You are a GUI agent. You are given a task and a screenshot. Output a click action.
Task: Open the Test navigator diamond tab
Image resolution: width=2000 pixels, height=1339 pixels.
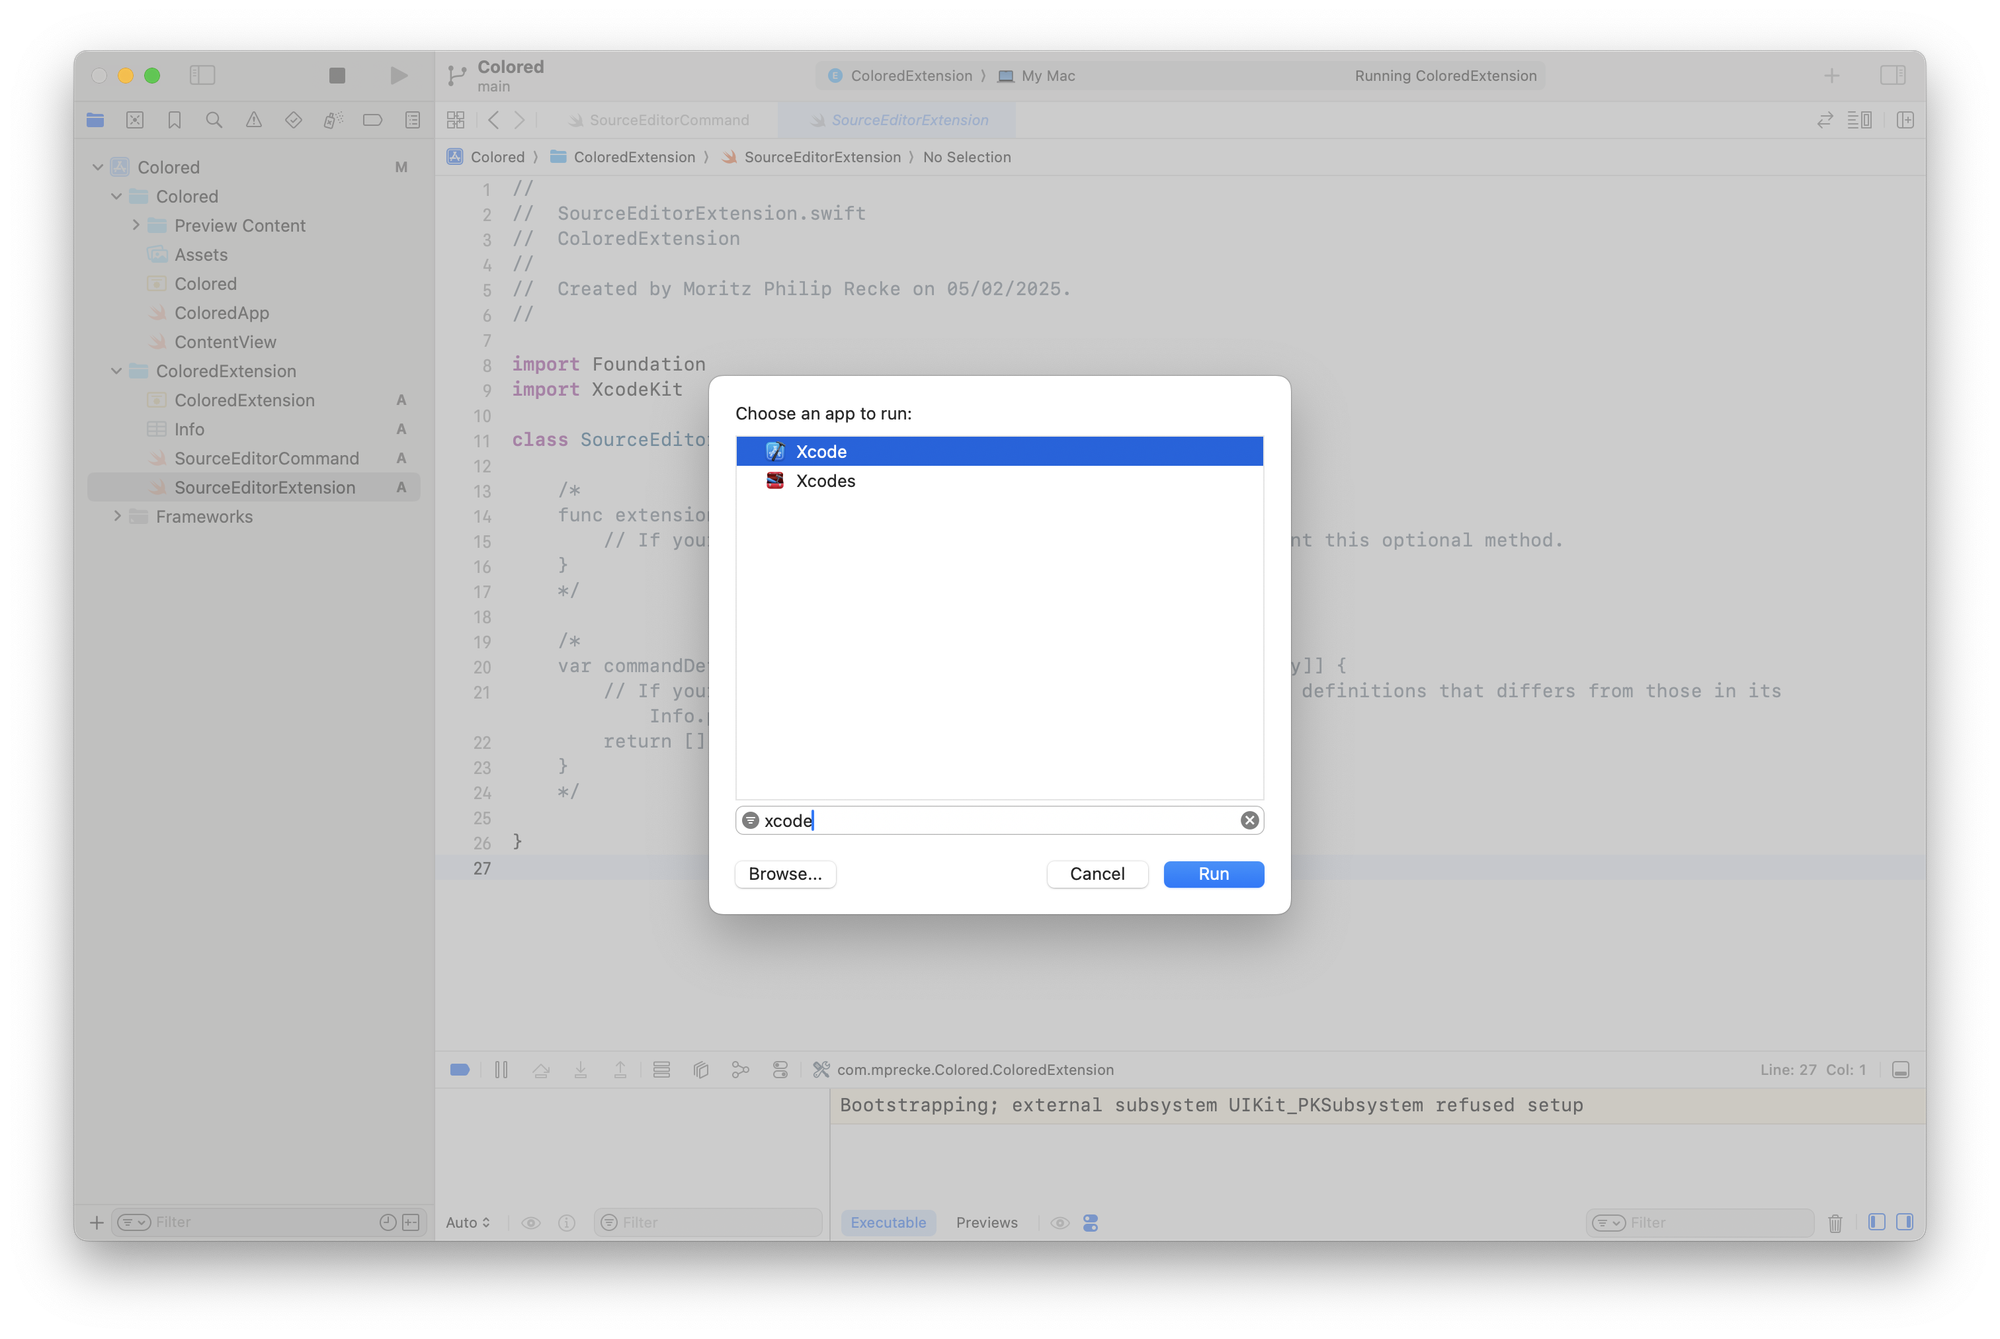pyautogui.click(x=293, y=120)
